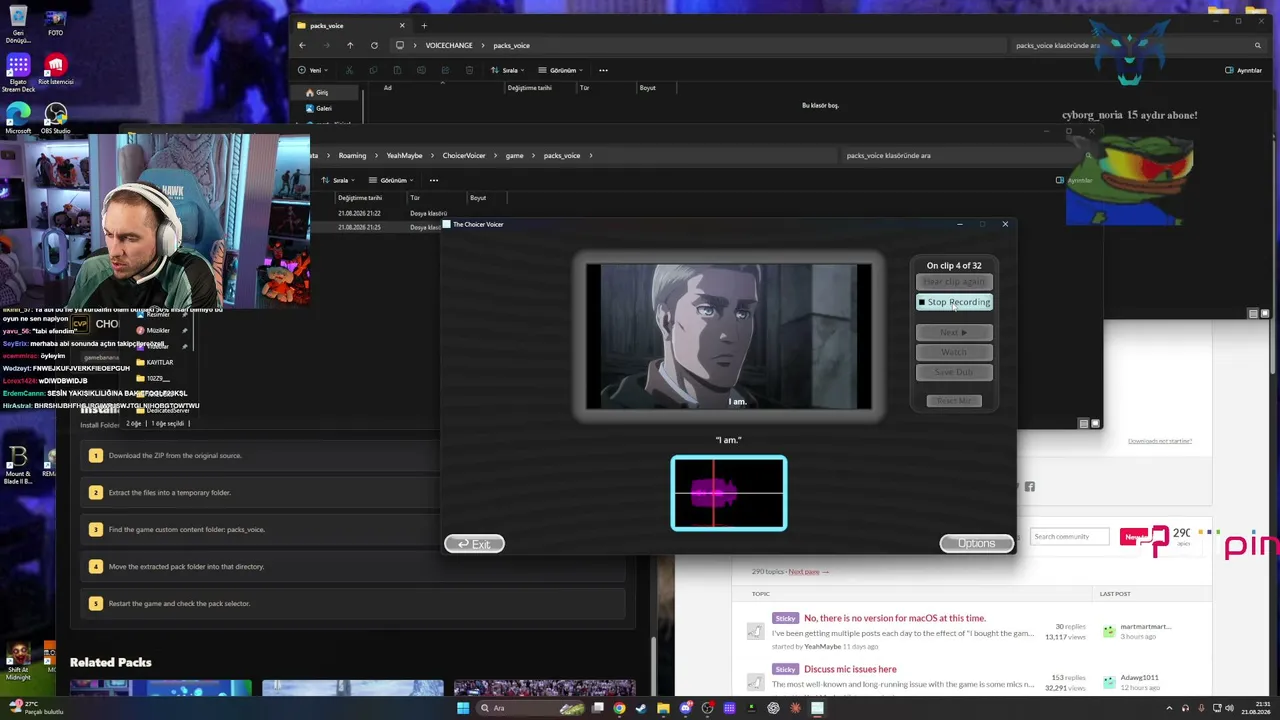Sort front Explorer by the Boyut column
The width and height of the screenshot is (1280, 720).
click(648, 88)
